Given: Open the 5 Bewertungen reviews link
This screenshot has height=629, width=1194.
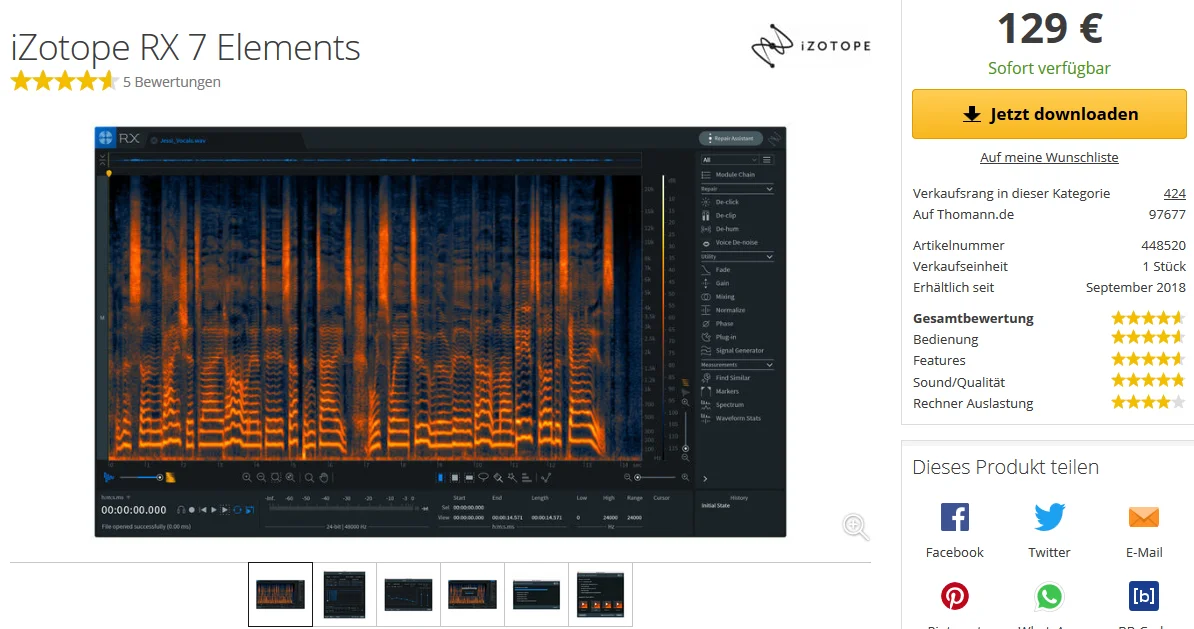Looking at the screenshot, I should pyautogui.click(x=172, y=82).
